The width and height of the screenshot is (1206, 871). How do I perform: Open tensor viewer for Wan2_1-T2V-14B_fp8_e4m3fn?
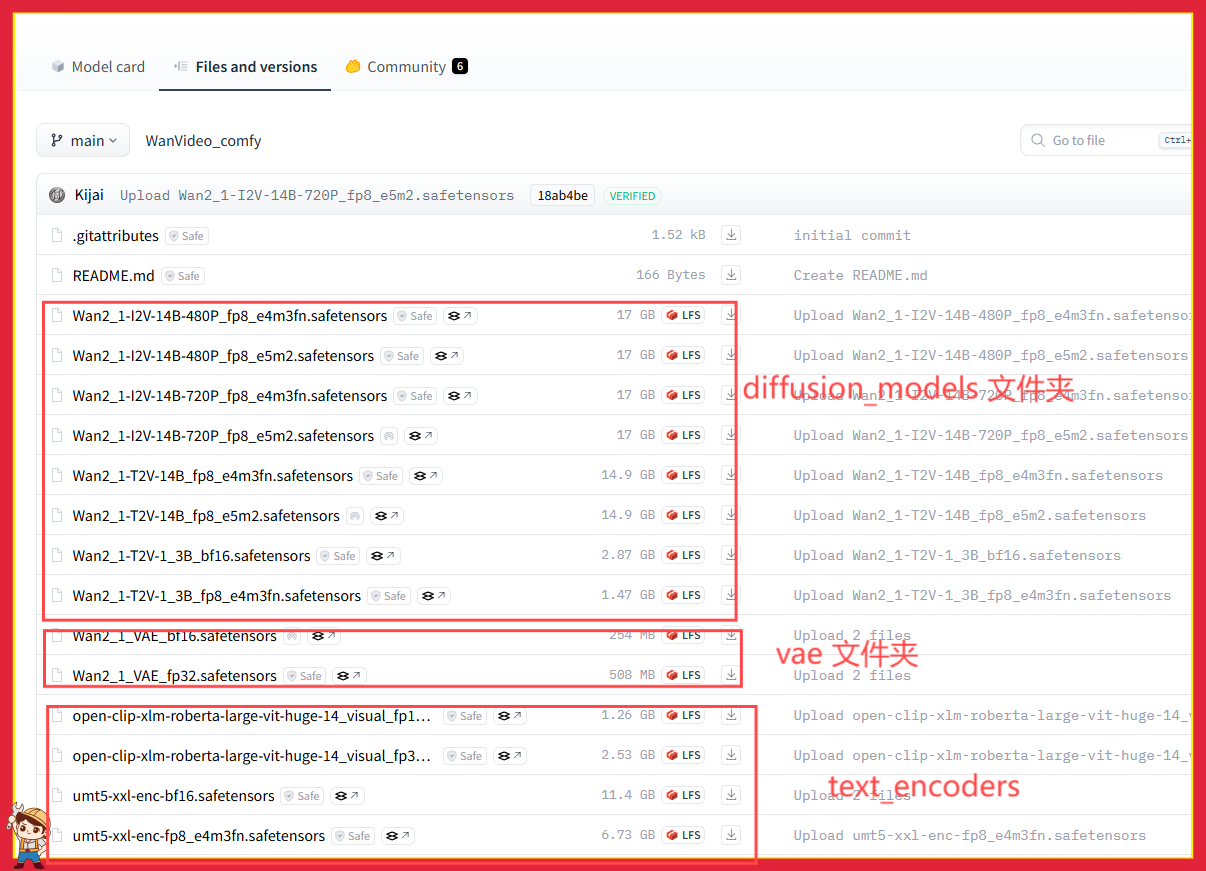(426, 476)
